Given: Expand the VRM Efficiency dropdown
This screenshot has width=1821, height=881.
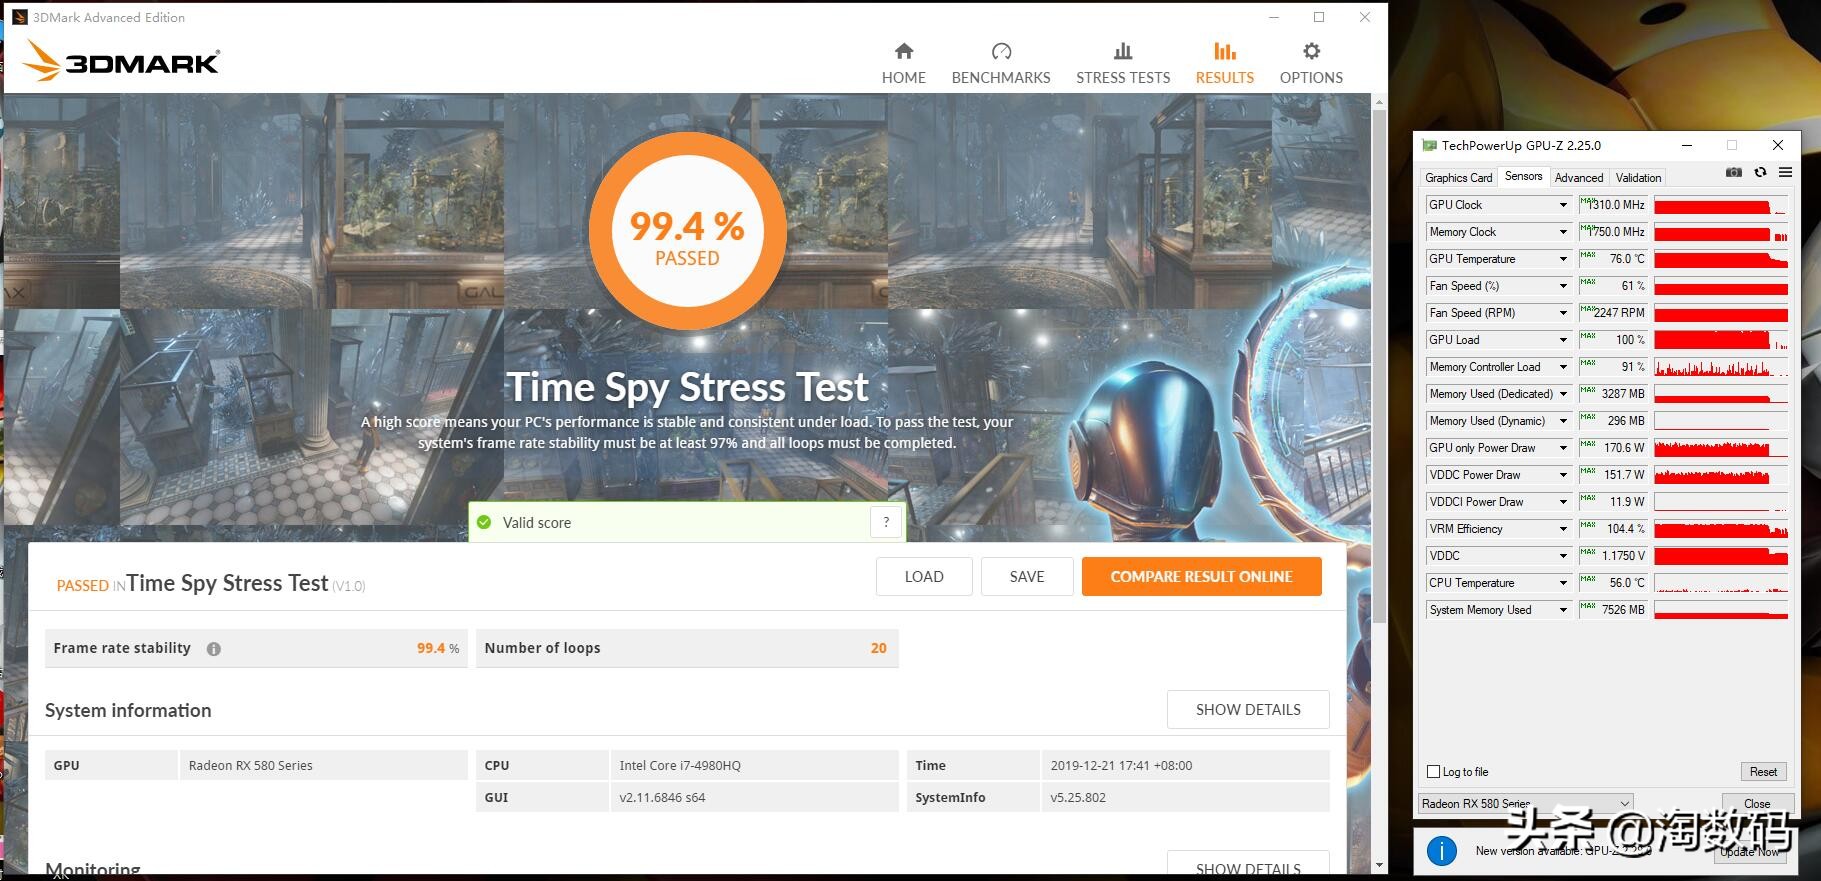Looking at the screenshot, I should click(x=1563, y=529).
